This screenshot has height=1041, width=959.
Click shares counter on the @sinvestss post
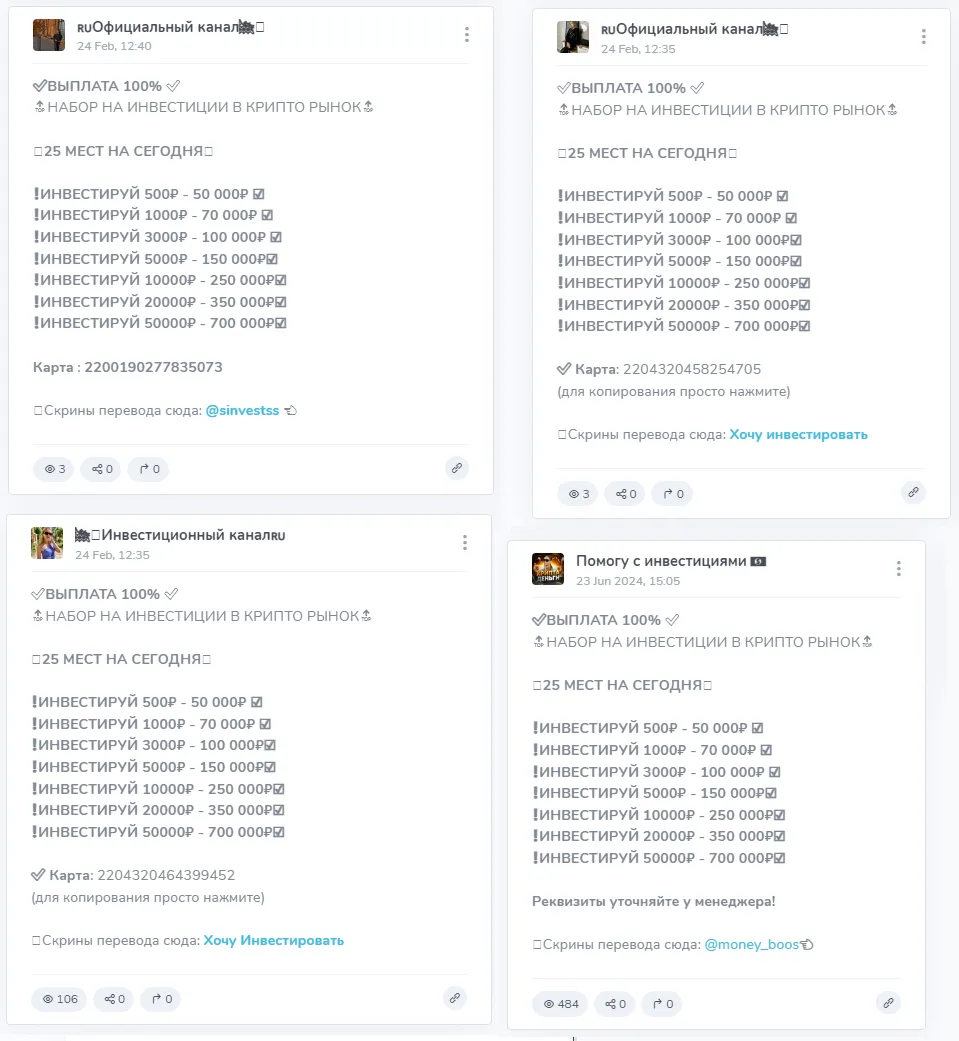pyautogui.click(x=102, y=469)
